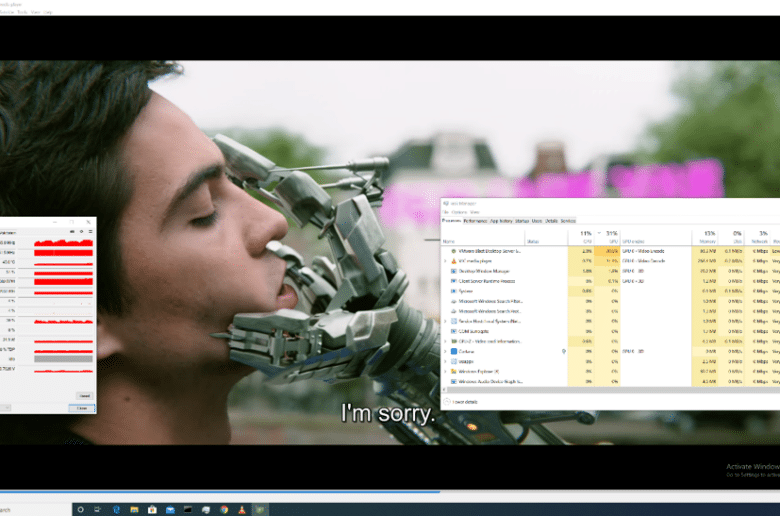780x516 pixels.
Task: Click the gray sensor bar in the GPU-Z window
Action: point(63,359)
